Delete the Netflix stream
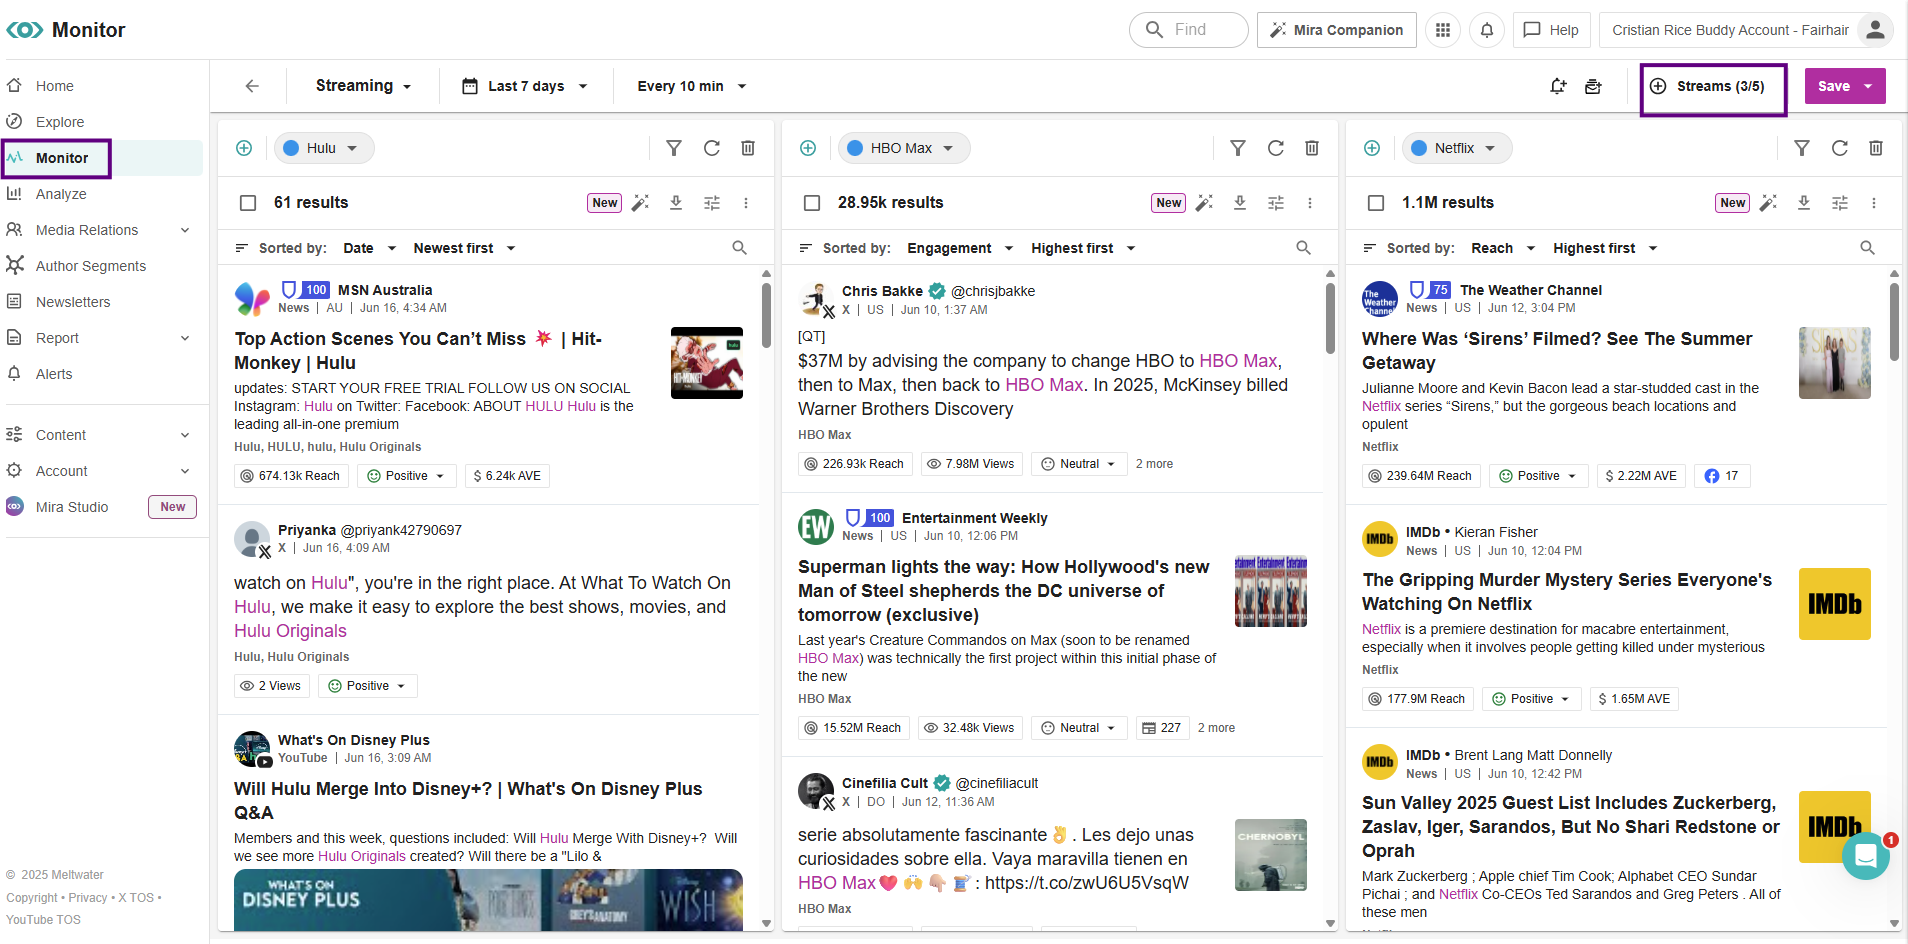This screenshot has height=944, width=1908. point(1876,148)
